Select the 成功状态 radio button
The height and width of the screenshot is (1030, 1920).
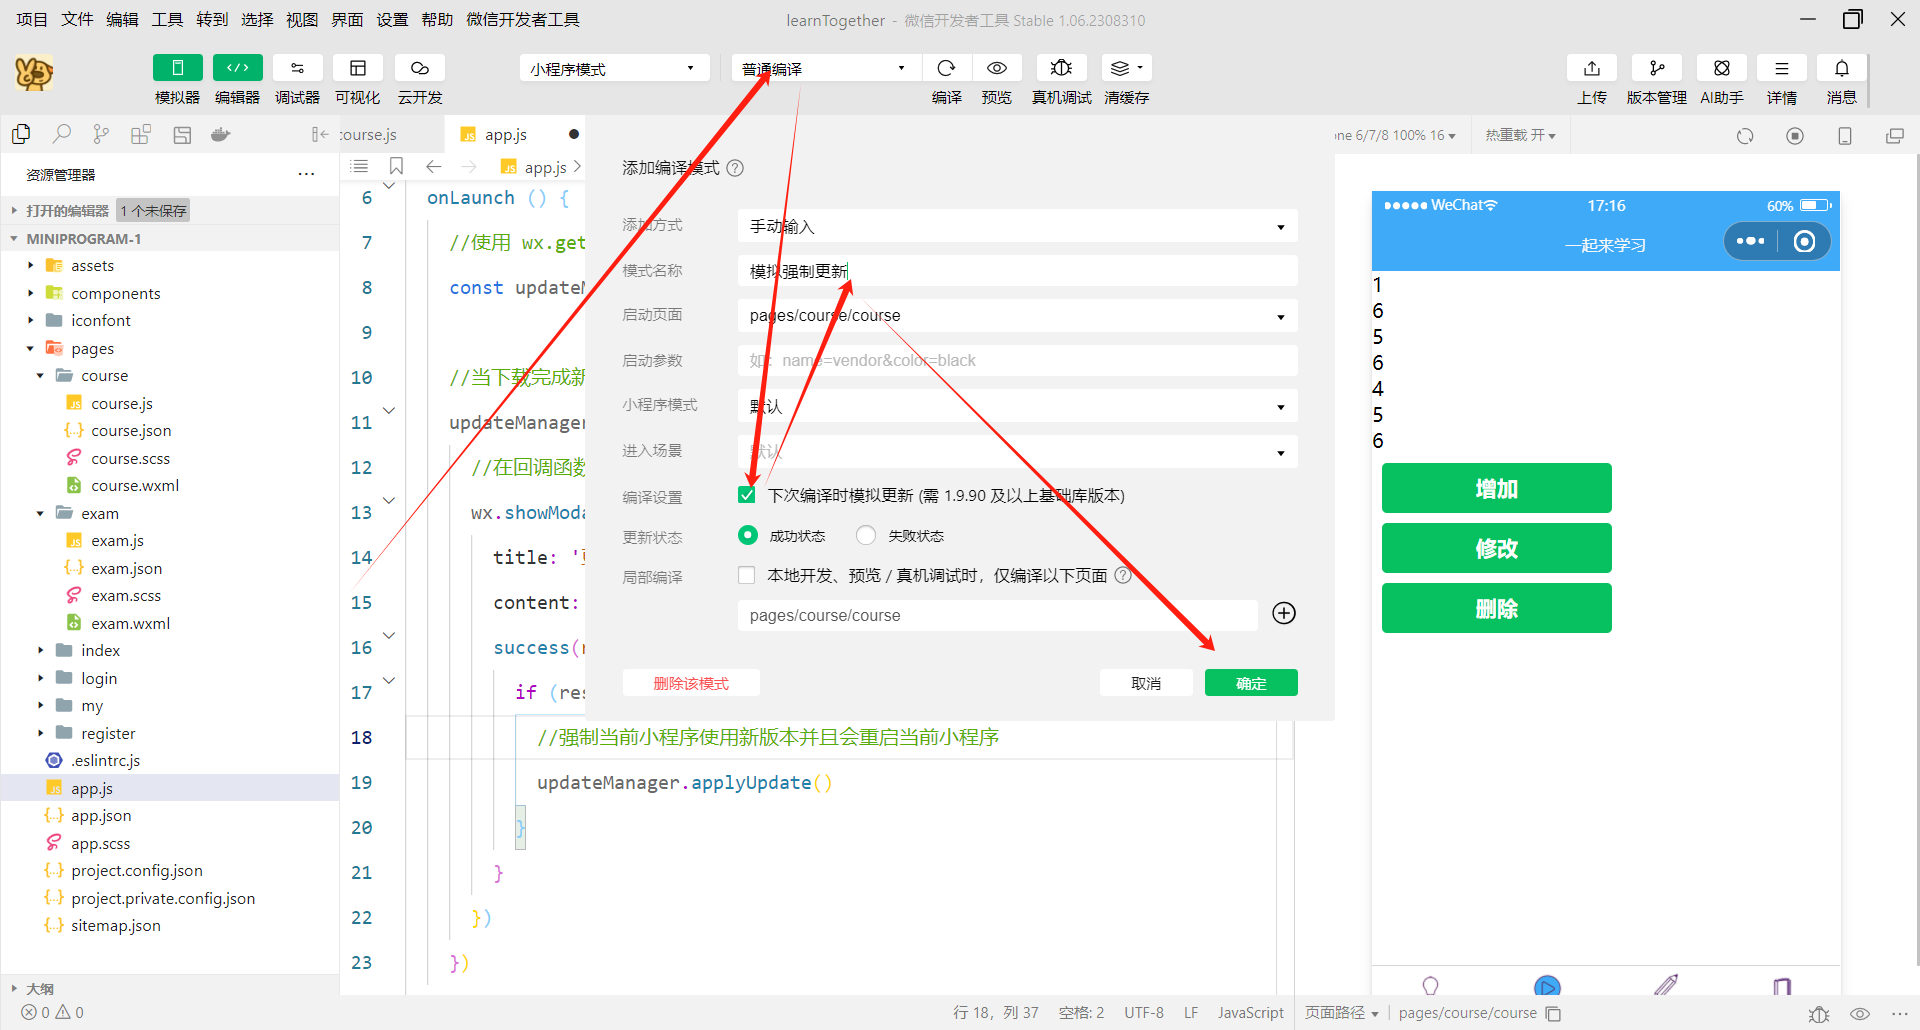pos(748,535)
